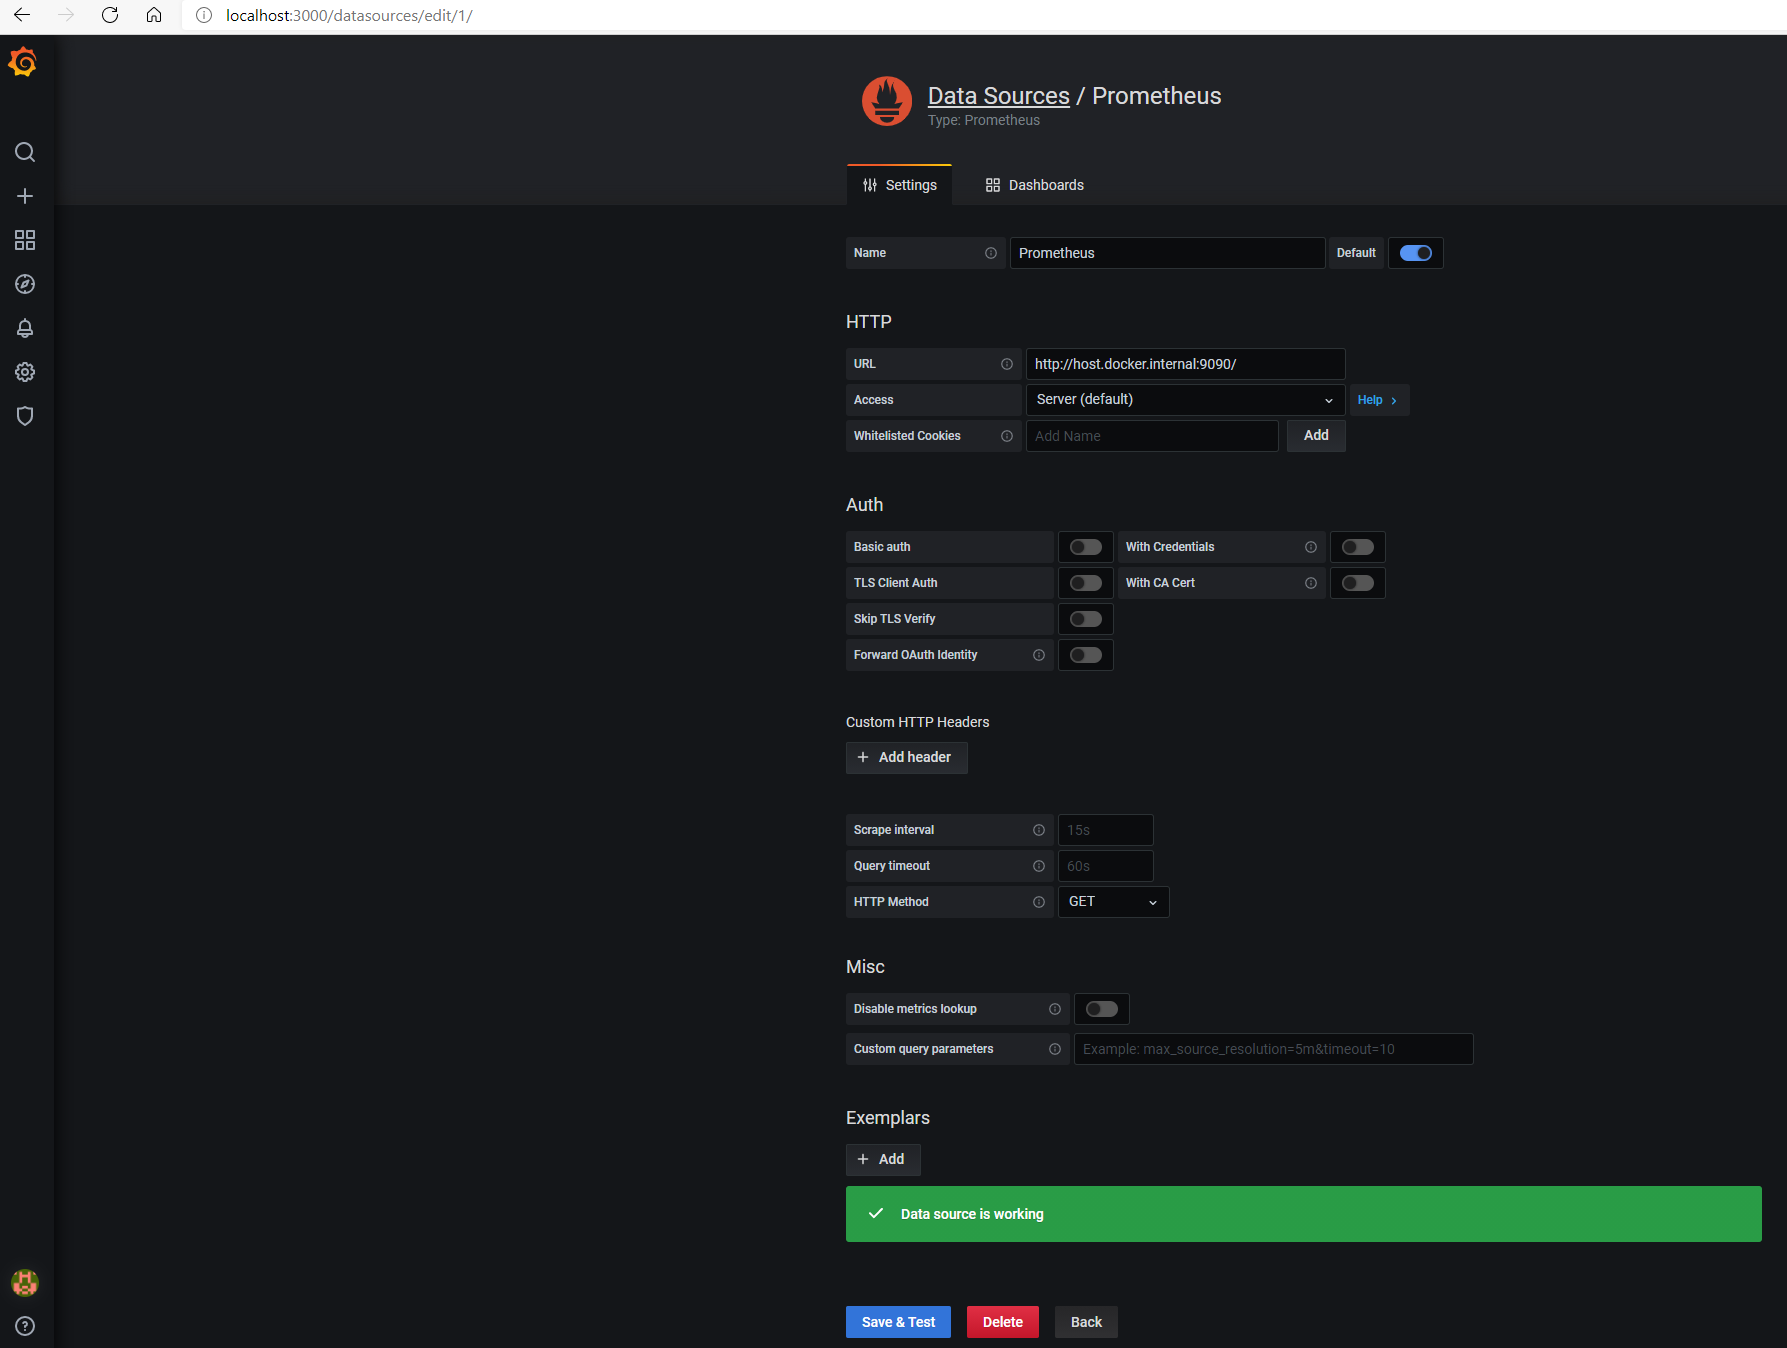Enable the Basic auth switch
The height and width of the screenshot is (1348, 1787).
click(1086, 547)
